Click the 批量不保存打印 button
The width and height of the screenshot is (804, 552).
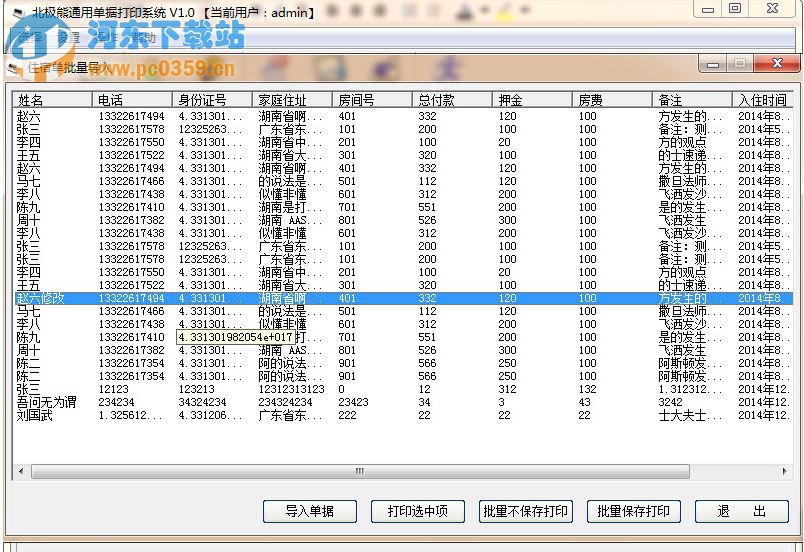coord(526,511)
